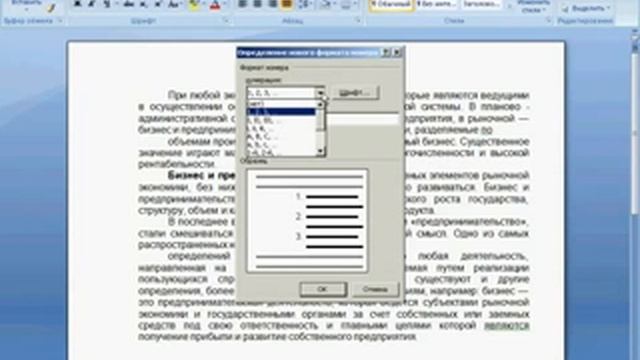The height and width of the screenshot is (360, 640).
Task: Expand the borders arrow
Action: click(354, 4)
